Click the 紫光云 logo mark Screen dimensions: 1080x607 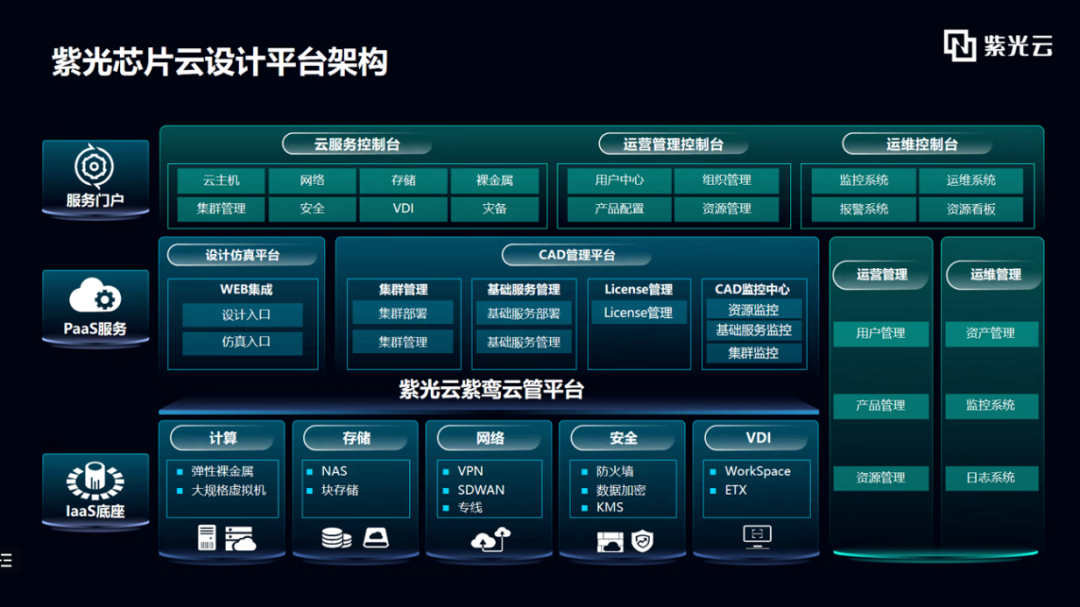point(959,45)
